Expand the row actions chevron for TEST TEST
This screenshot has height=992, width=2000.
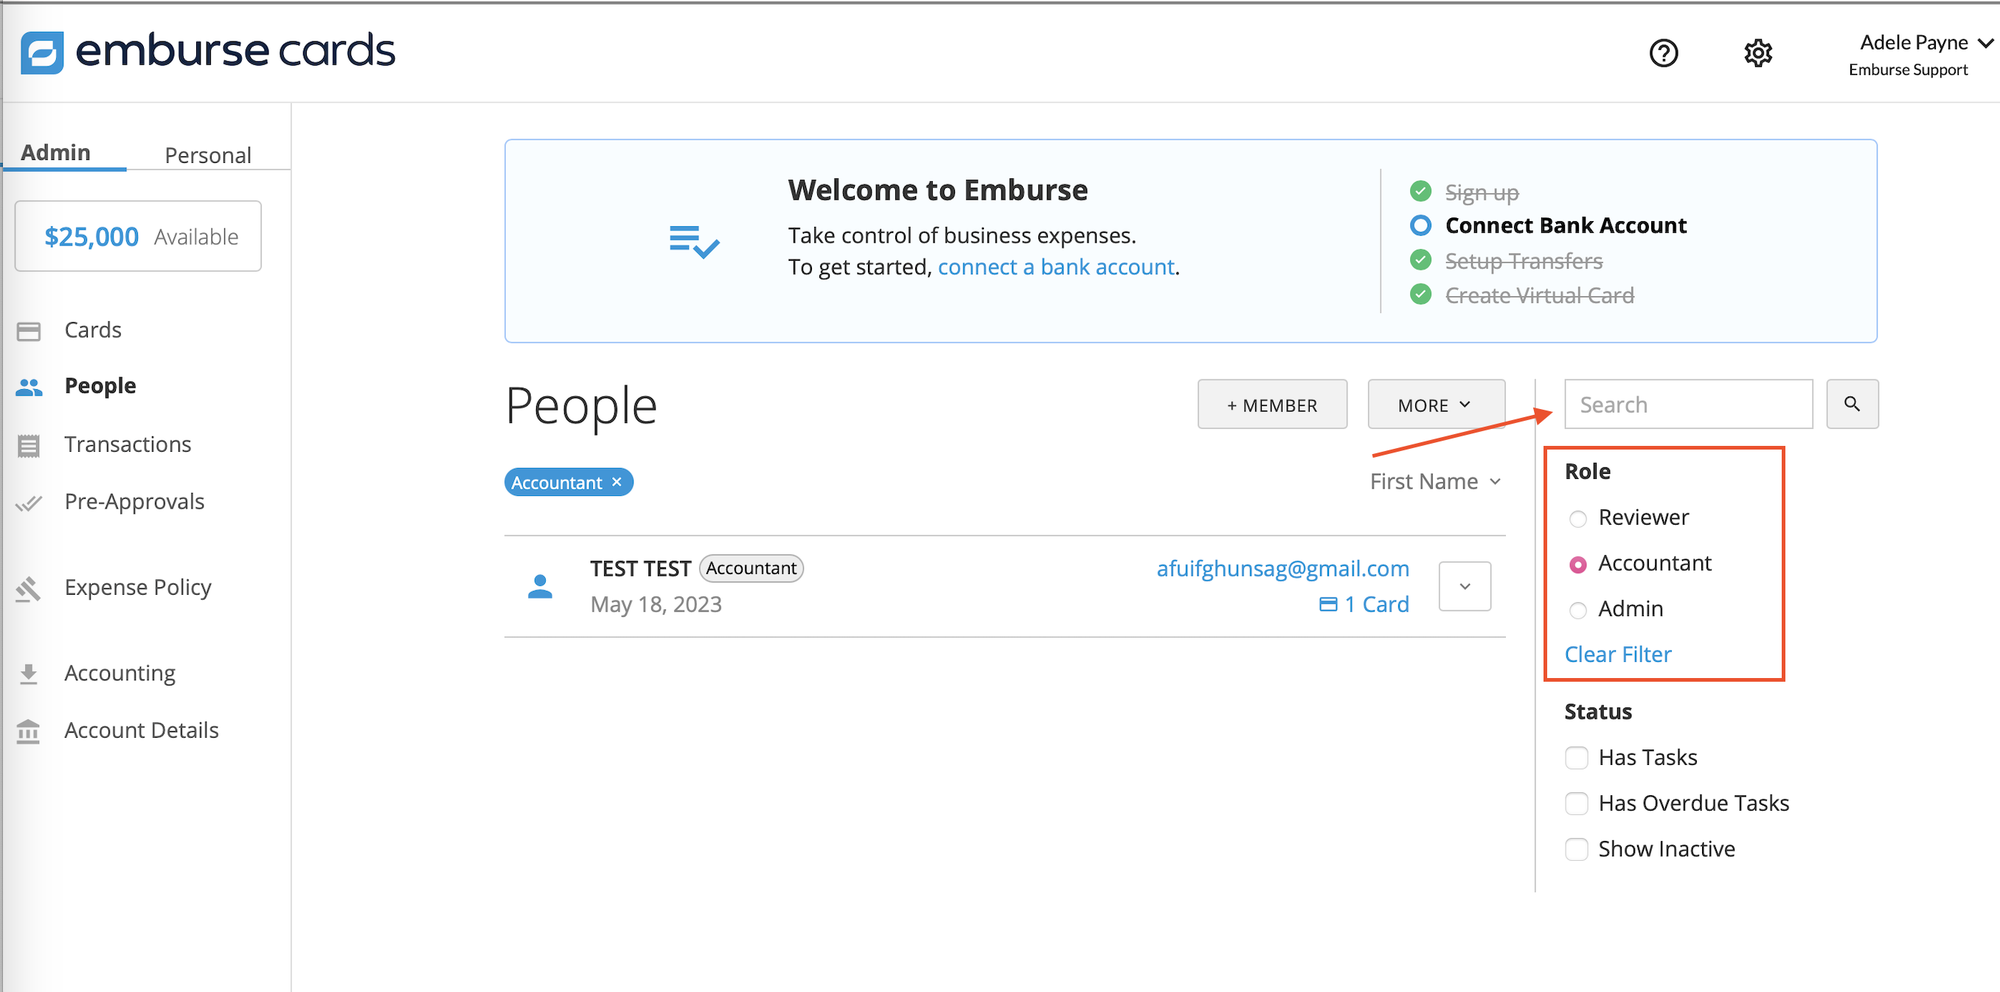click(1464, 586)
